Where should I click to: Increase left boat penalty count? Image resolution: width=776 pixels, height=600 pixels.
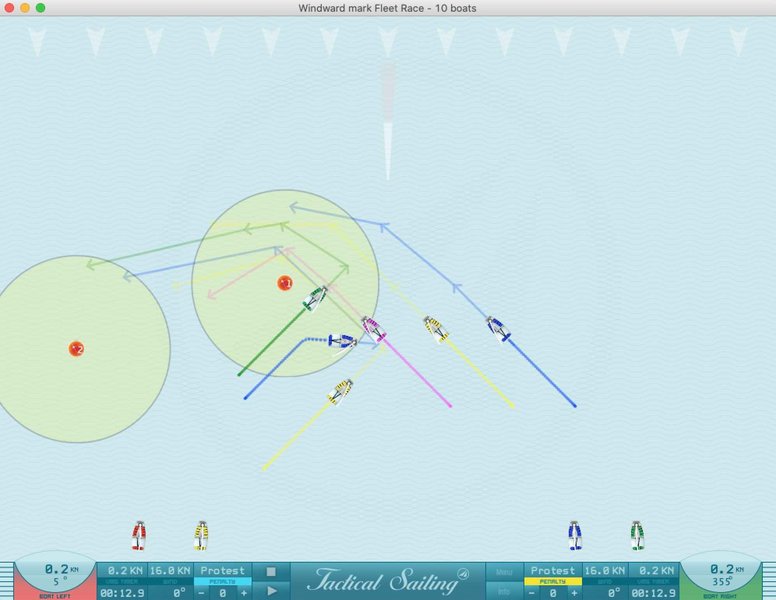tap(243, 593)
